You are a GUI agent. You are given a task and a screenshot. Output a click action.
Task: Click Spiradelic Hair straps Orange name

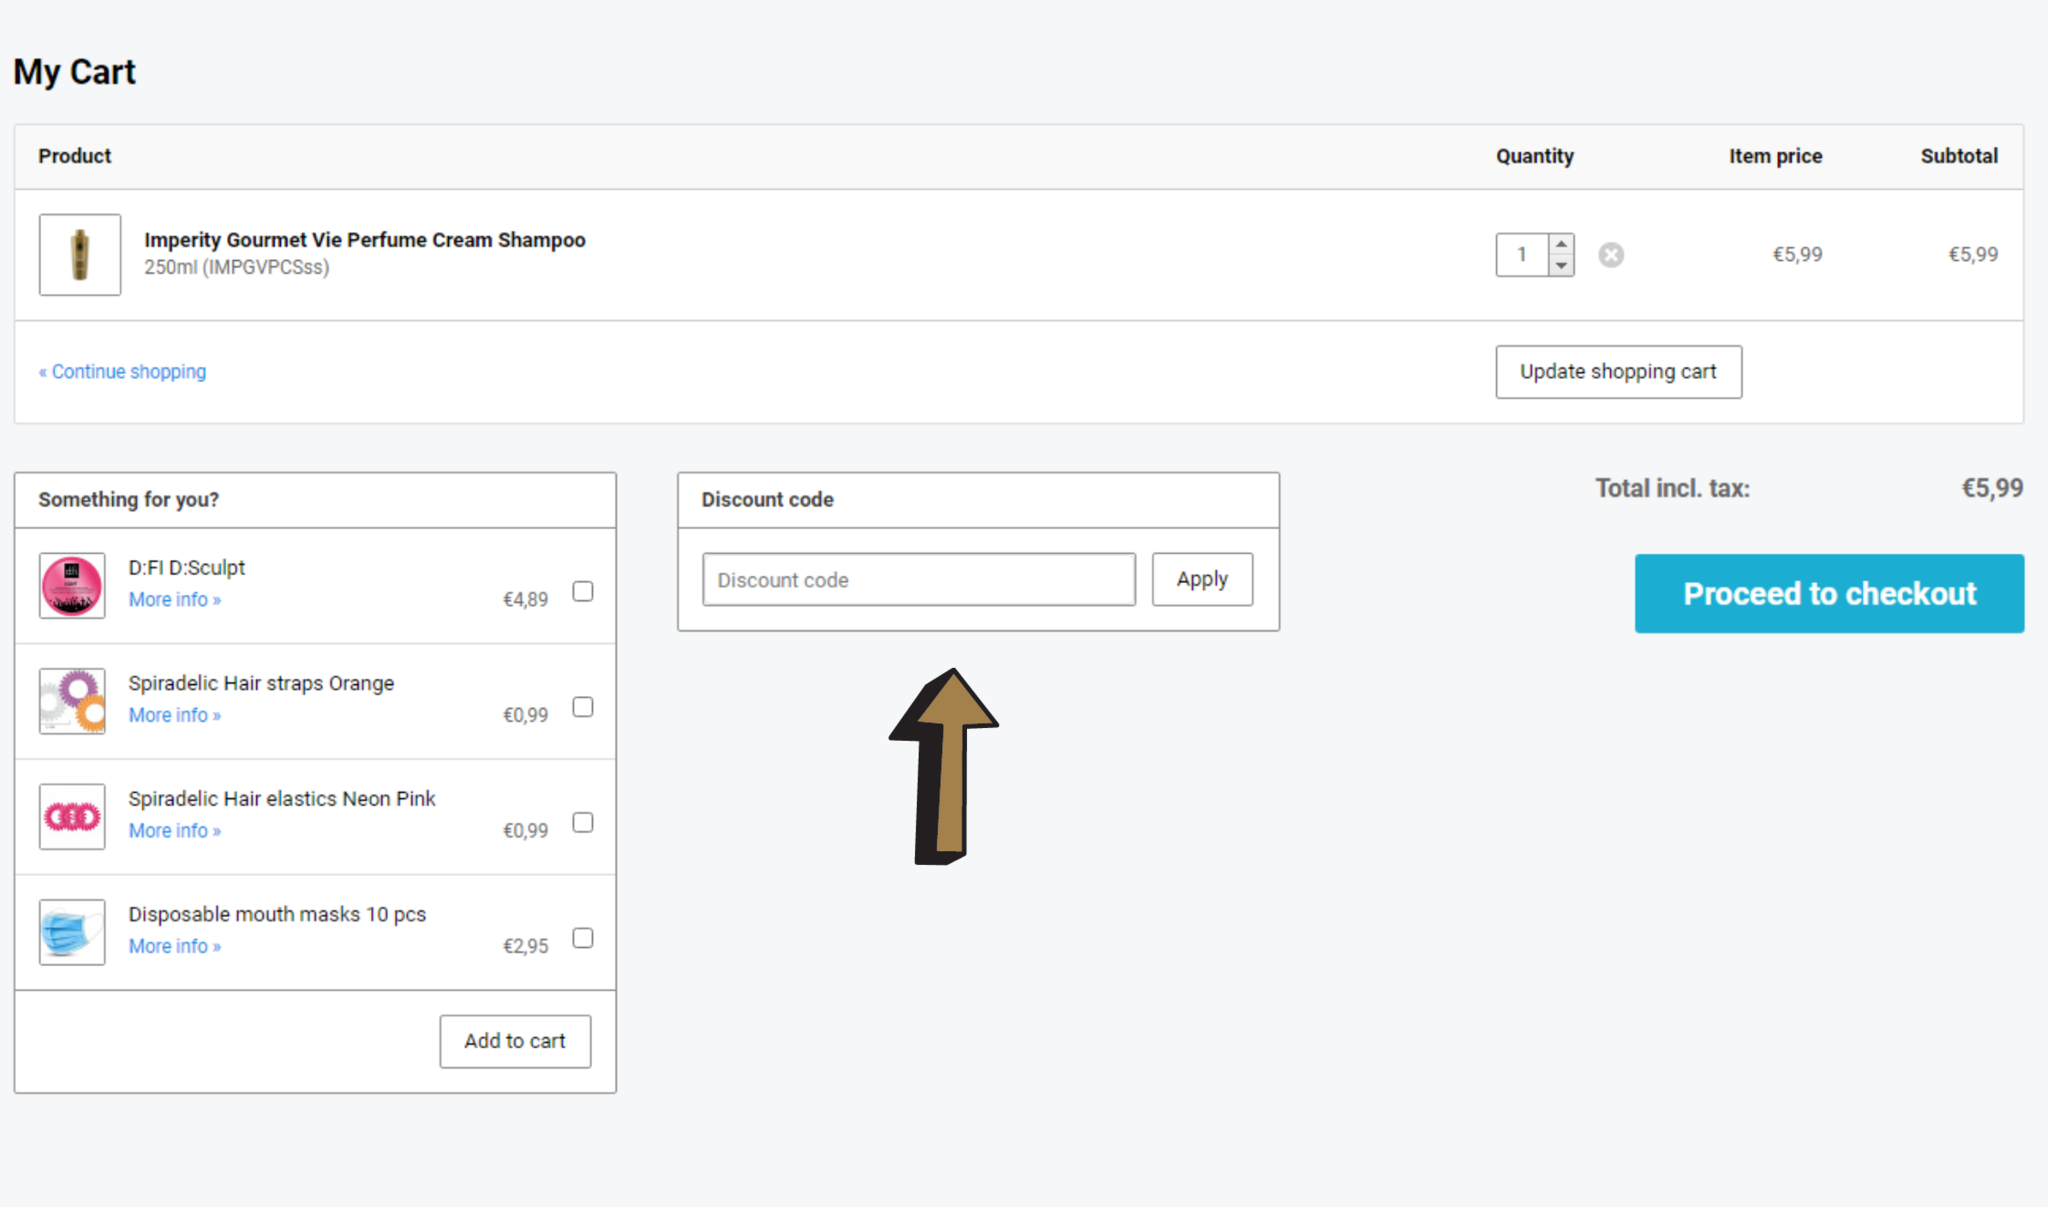click(x=261, y=683)
